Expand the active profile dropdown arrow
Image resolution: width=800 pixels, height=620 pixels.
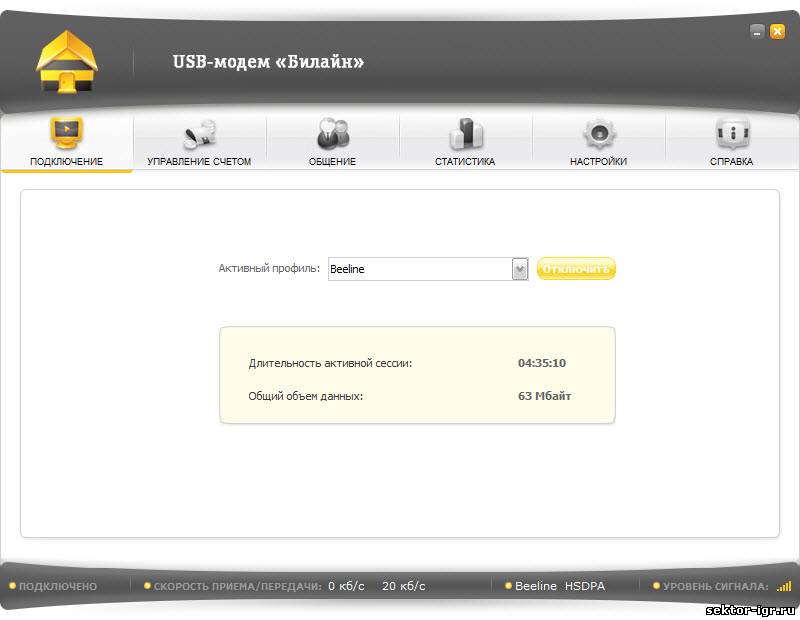coord(520,269)
